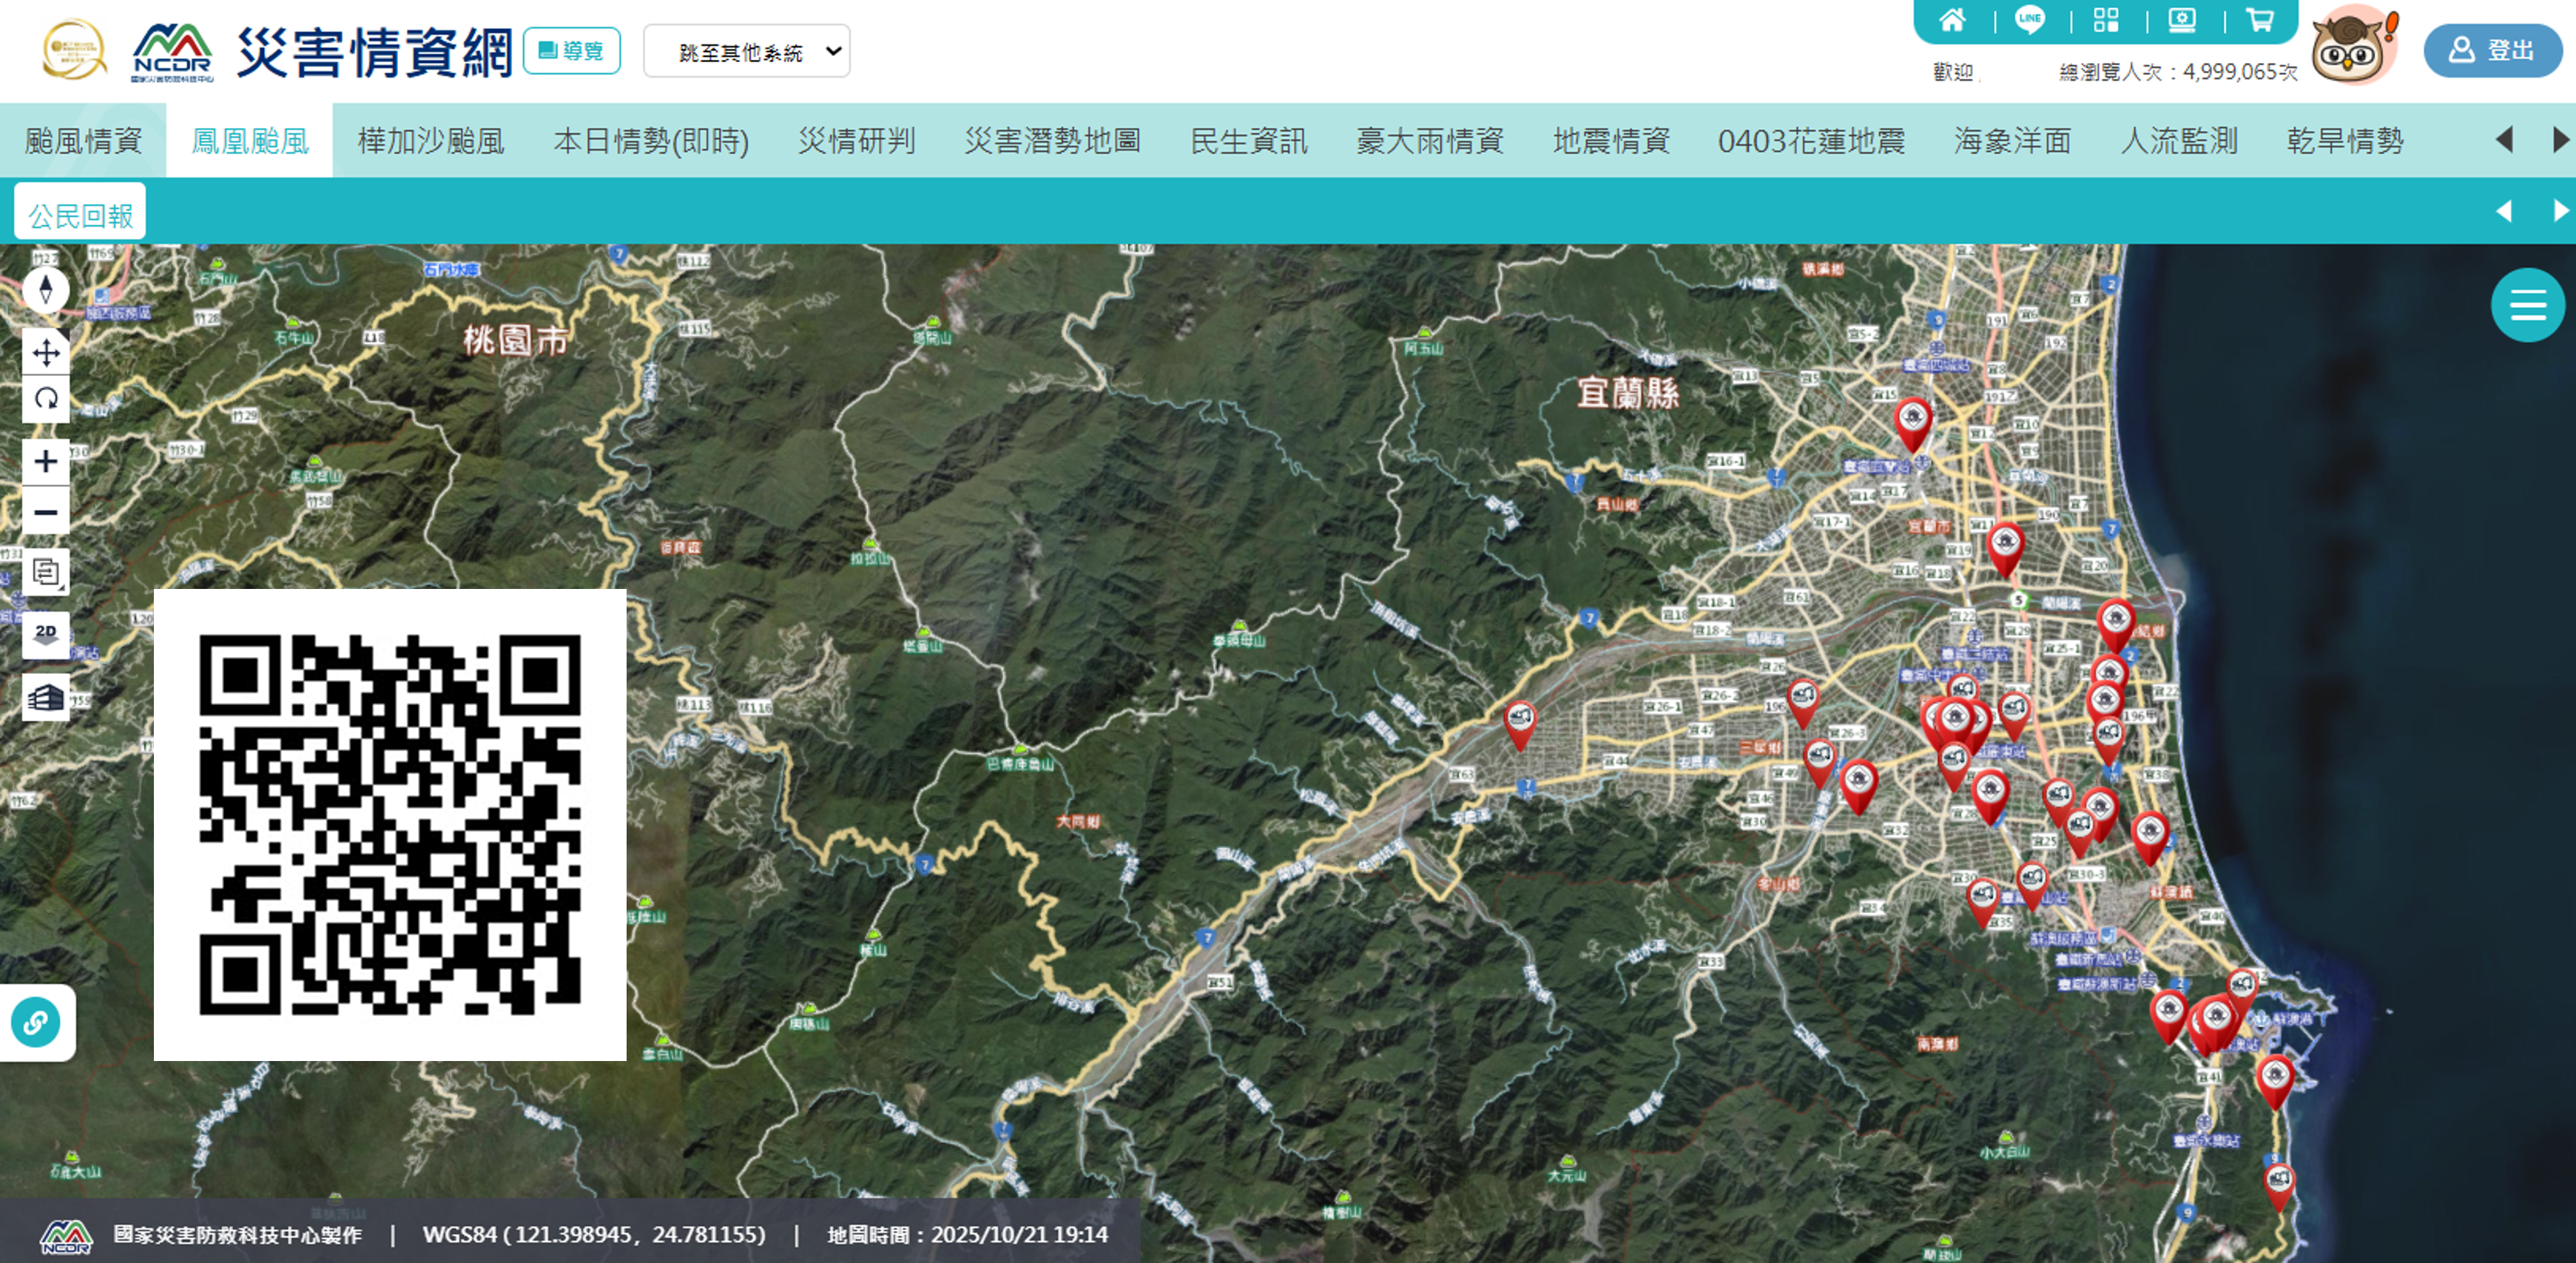Switch to 颱風情資 tab

(x=83, y=141)
